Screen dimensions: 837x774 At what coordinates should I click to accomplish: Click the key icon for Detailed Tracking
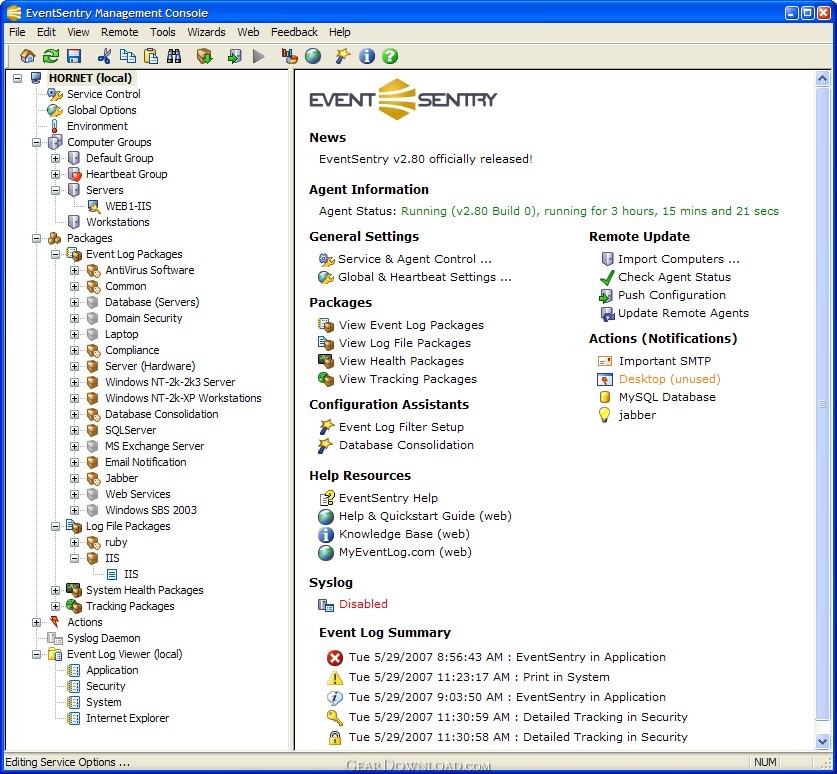335,717
